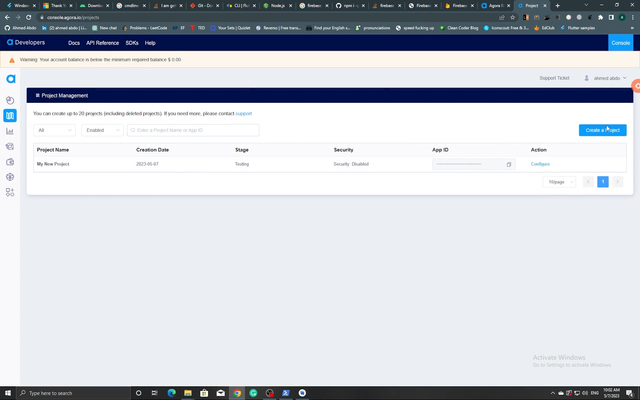This screenshot has width=640, height=400.
Task: Switch to the Agora browser tab
Action: point(496,6)
